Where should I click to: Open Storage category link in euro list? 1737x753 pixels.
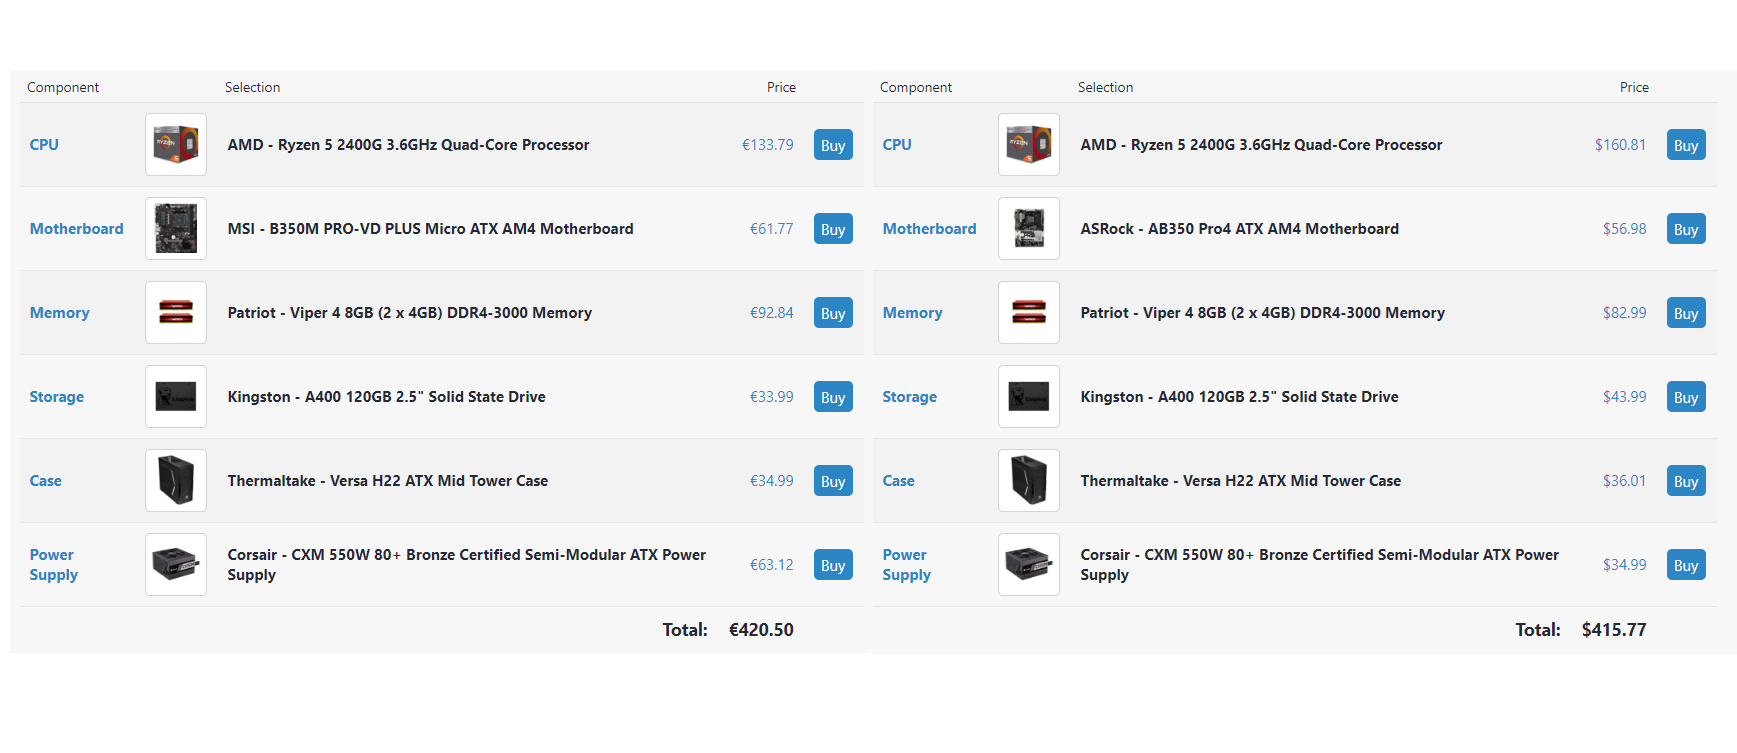coord(57,397)
